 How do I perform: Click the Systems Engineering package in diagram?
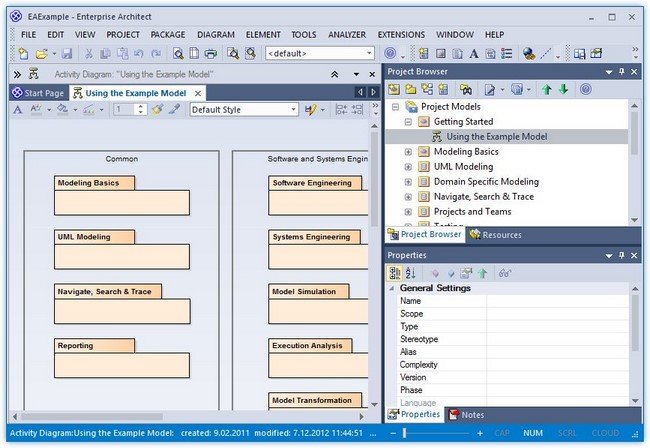[318, 250]
